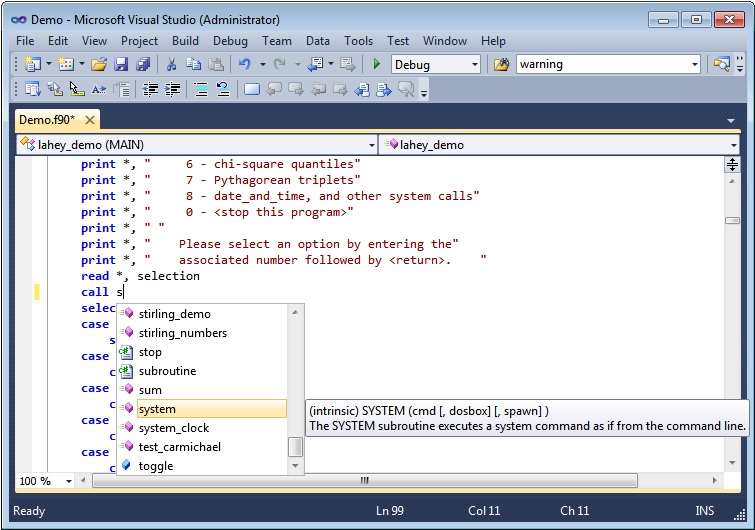Screen dimensions: 755x530
Task: Close the Demo.f90 tab with its X
Action: coord(90,120)
